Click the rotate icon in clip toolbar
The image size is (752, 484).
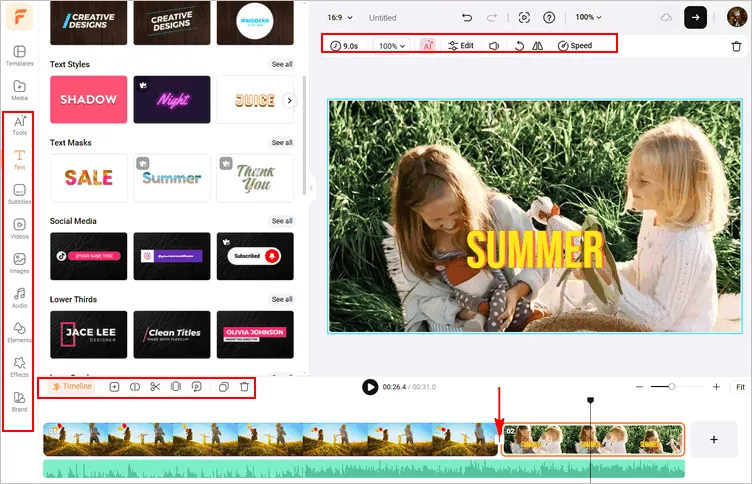click(518, 46)
